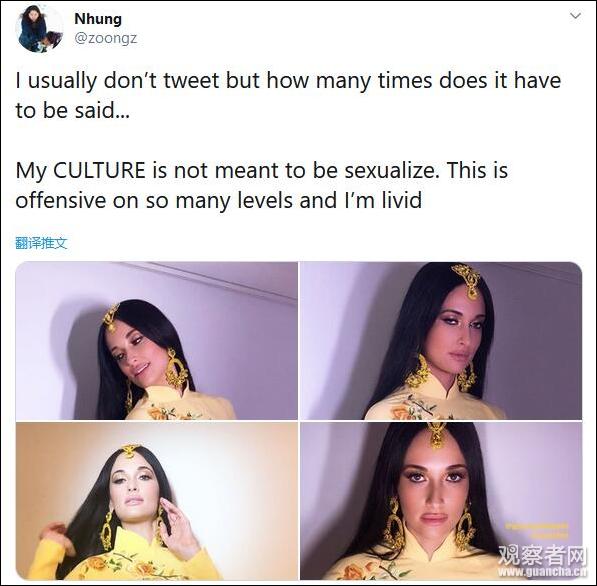Open the Nhung display name profile link
The width and height of the screenshot is (597, 586).
tap(98, 19)
